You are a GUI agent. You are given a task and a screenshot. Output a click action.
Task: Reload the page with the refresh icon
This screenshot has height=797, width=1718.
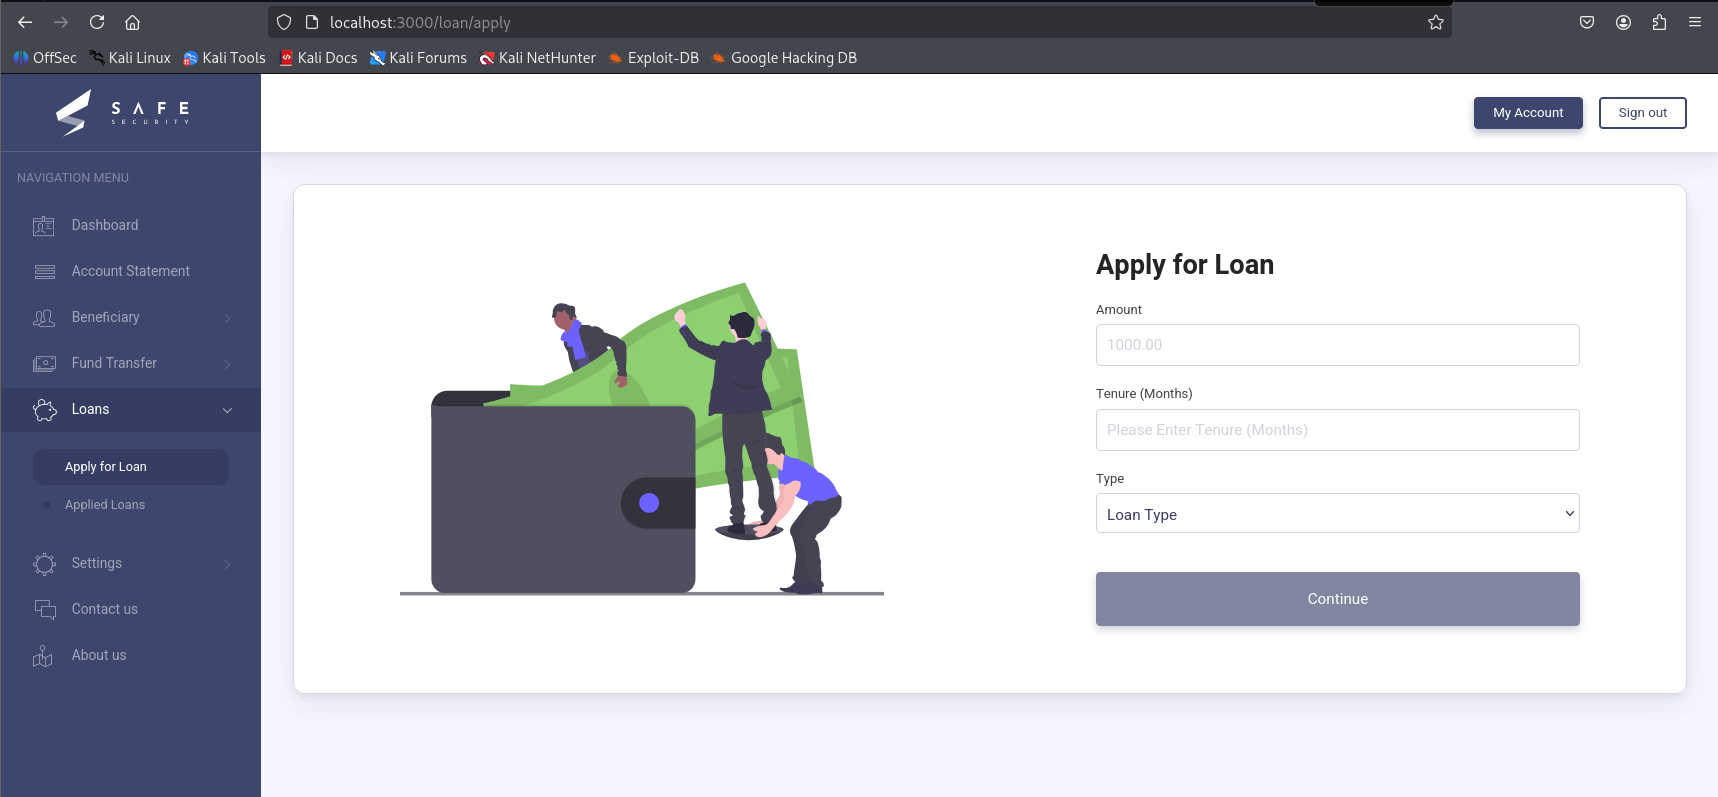coord(97,22)
